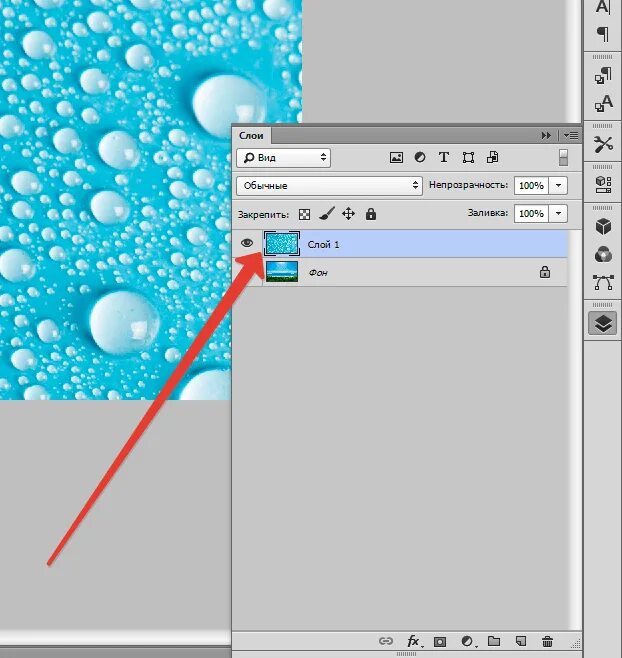Screen dimensions: 622x658
Task: Expand the Заливка slider arrow
Action: 558,213
